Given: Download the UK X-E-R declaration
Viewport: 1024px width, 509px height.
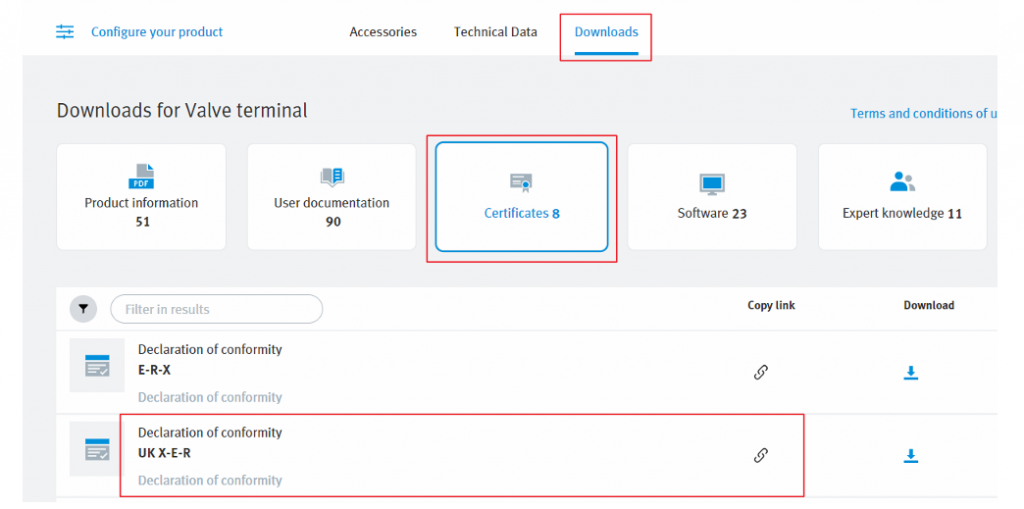Looking at the screenshot, I should [911, 455].
